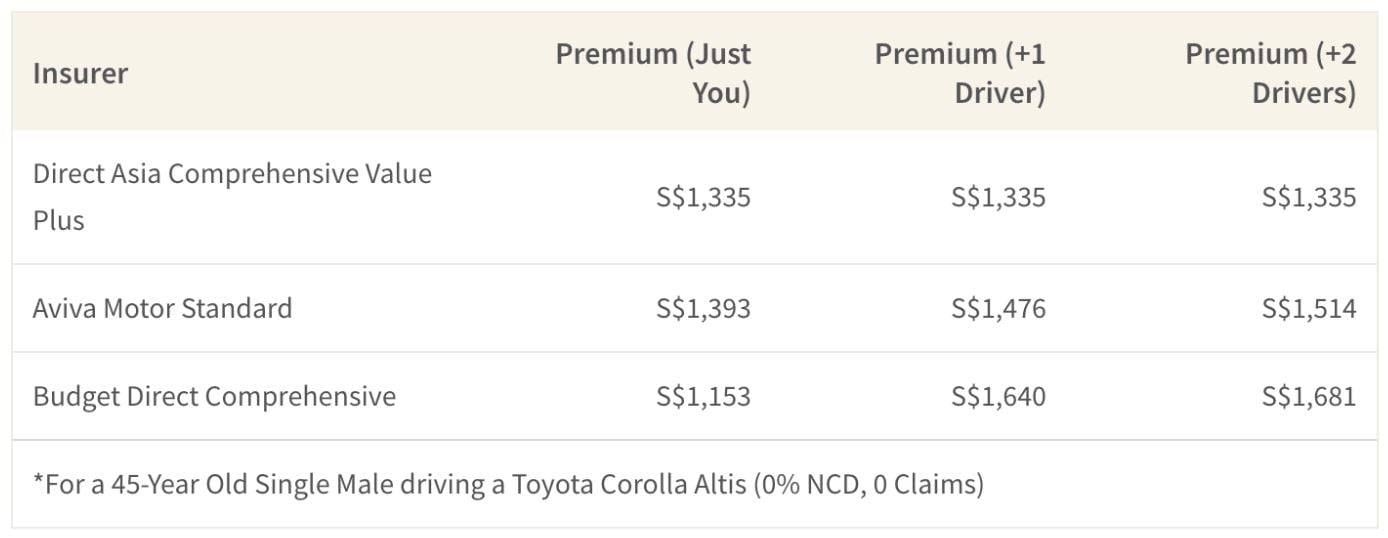1388x538 pixels.
Task: Click the Premium (Just You) column header
Action: point(653,73)
